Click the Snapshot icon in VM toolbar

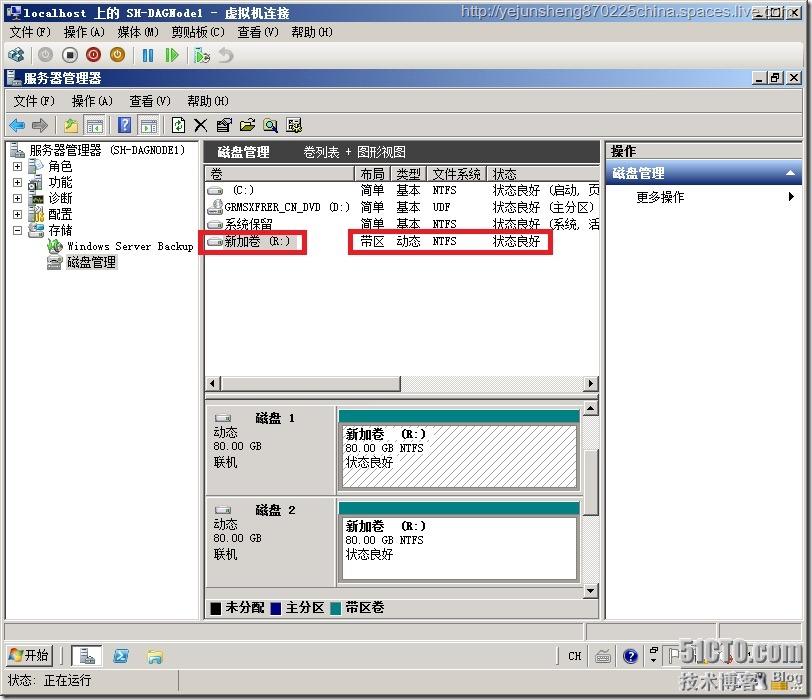tap(202, 55)
